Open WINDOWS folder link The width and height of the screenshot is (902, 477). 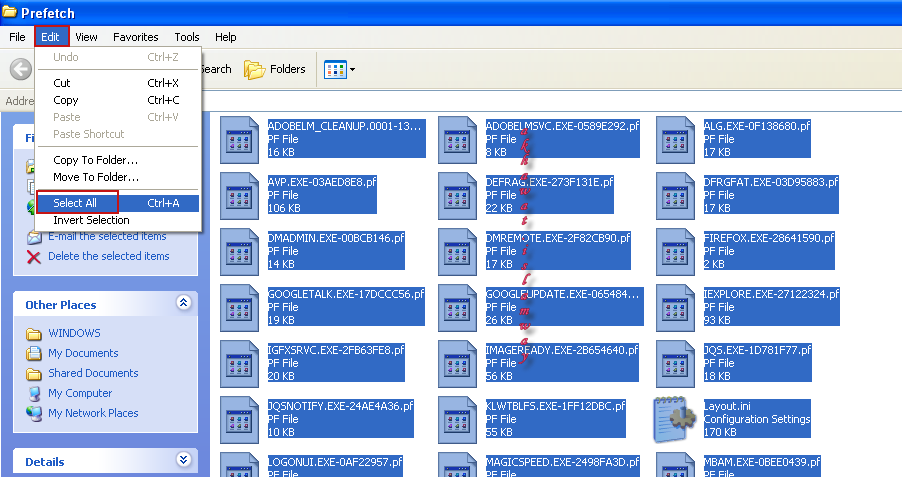(74, 333)
